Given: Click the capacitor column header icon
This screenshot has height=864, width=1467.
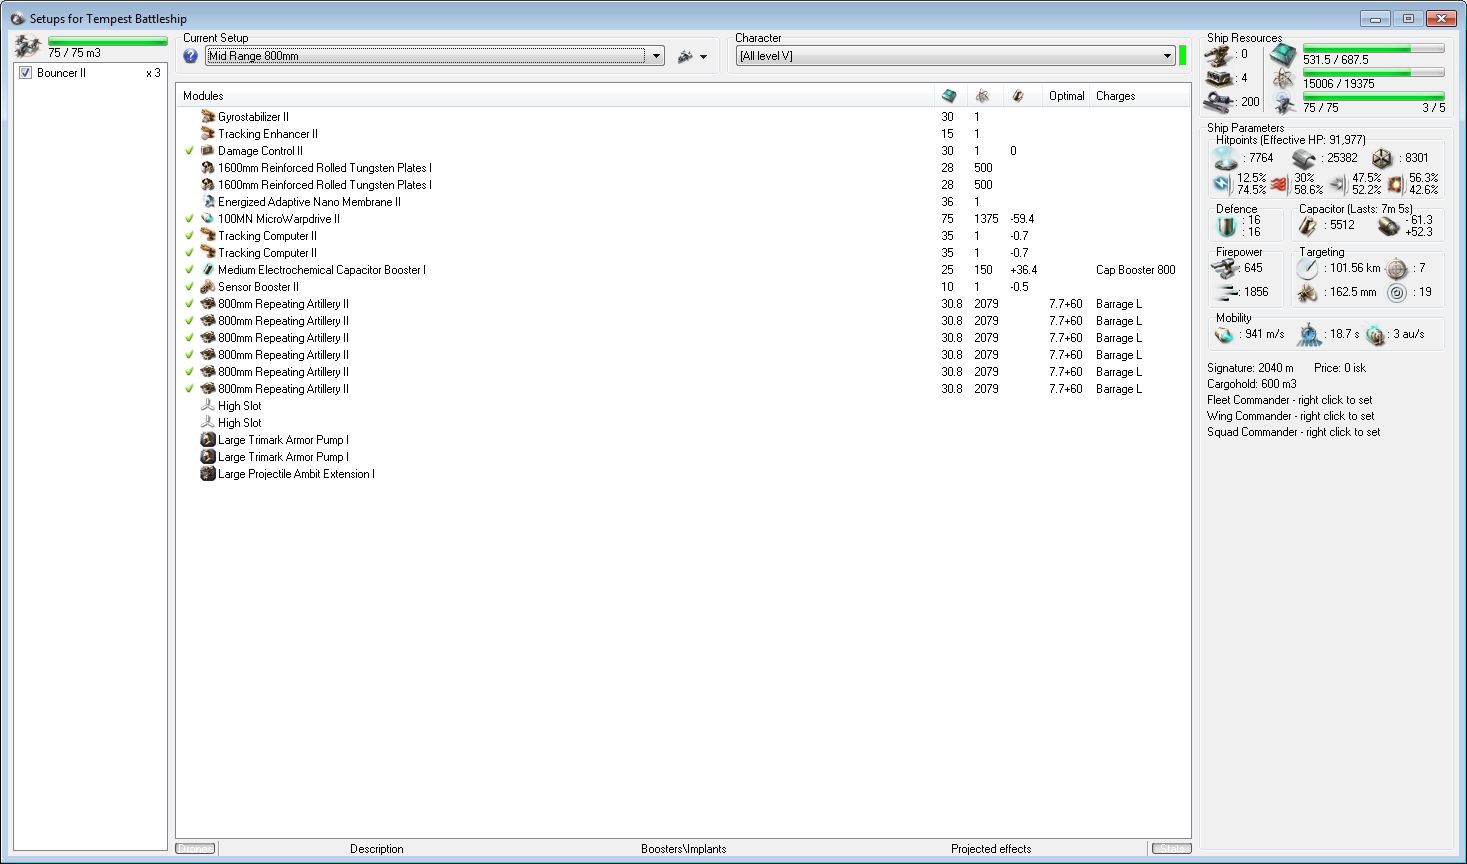Looking at the screenshot, I should (x=1018, y=96).
